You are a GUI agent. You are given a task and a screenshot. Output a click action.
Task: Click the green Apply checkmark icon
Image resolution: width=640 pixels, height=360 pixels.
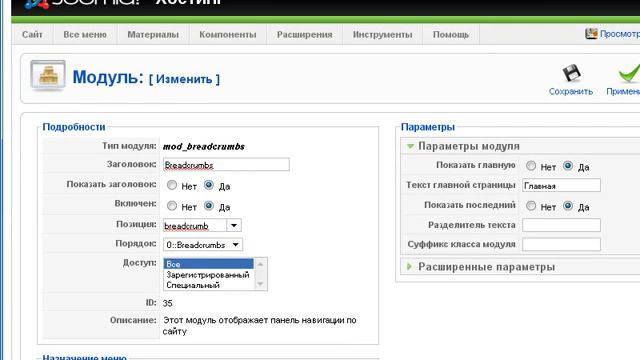[629, 73]
